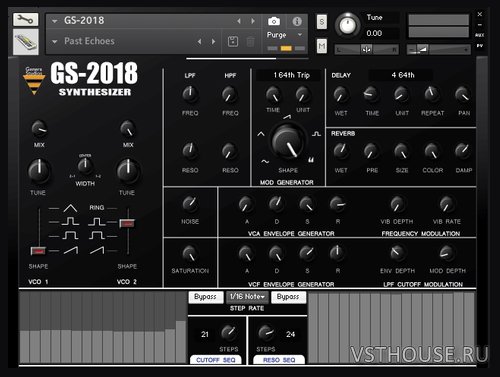500x377 pixels.
Task: Toggle Mute M button
Action: point(322,46)
